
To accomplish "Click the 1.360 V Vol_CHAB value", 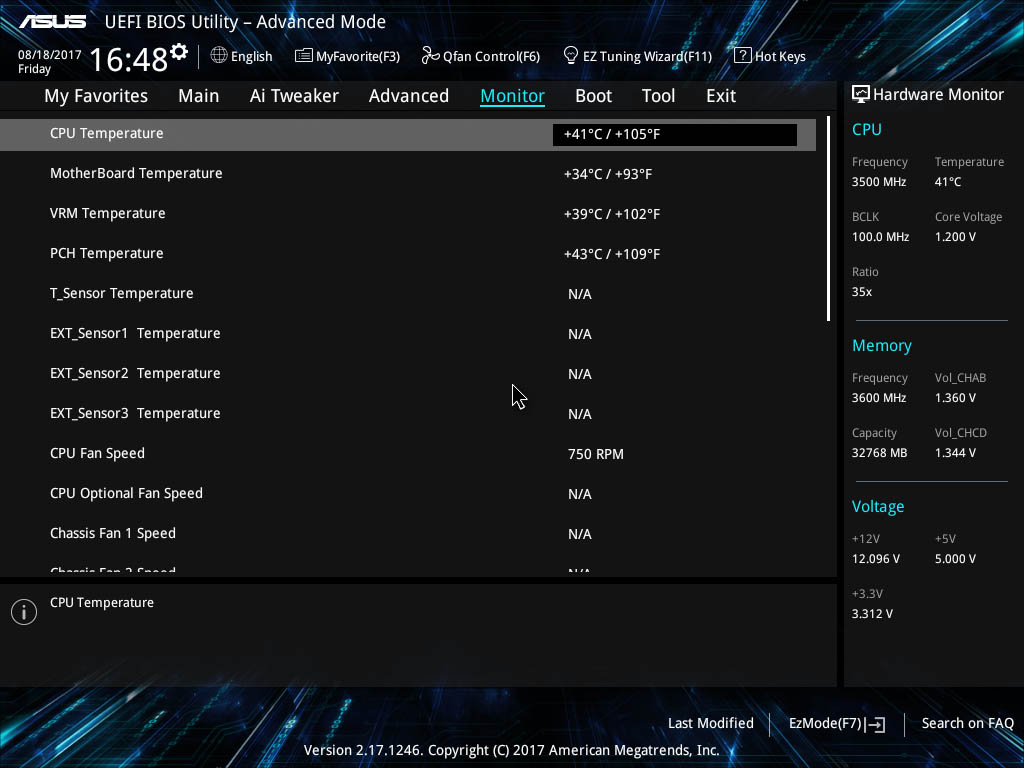I will tap(955, 398).
